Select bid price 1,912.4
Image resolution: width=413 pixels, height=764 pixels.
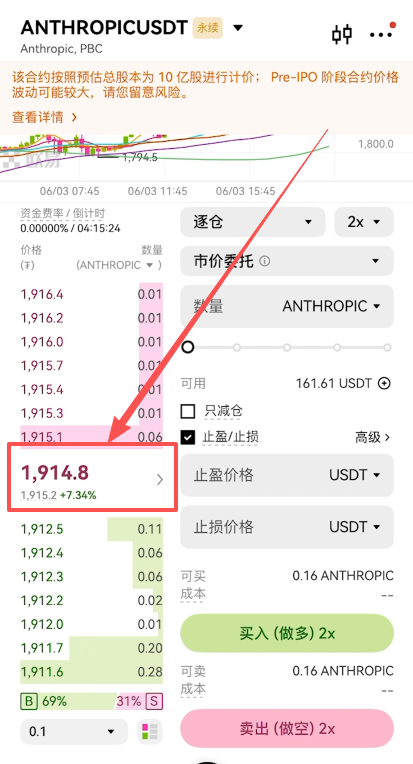(x=42, y=553)
